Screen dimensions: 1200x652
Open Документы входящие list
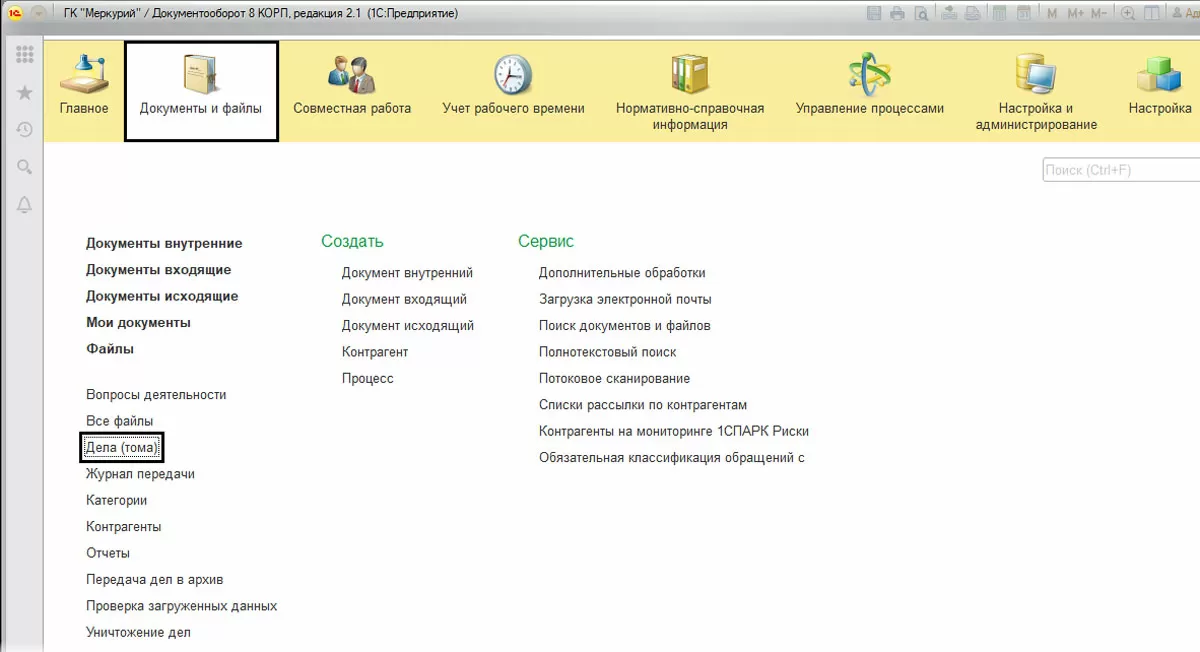(x=158, y=270)
